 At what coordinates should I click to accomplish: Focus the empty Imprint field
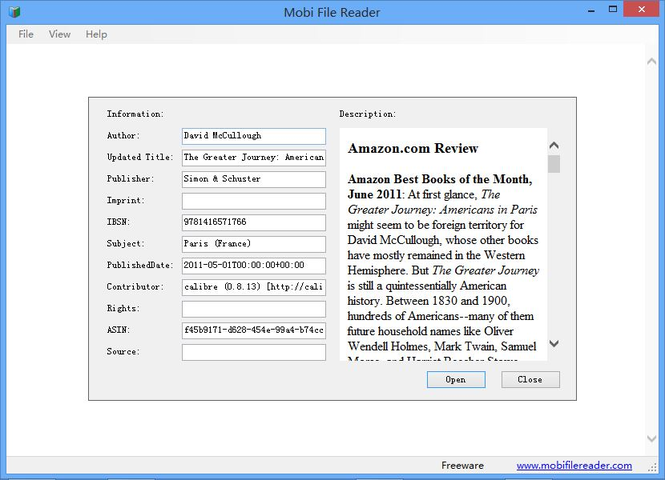coord(254,201)
